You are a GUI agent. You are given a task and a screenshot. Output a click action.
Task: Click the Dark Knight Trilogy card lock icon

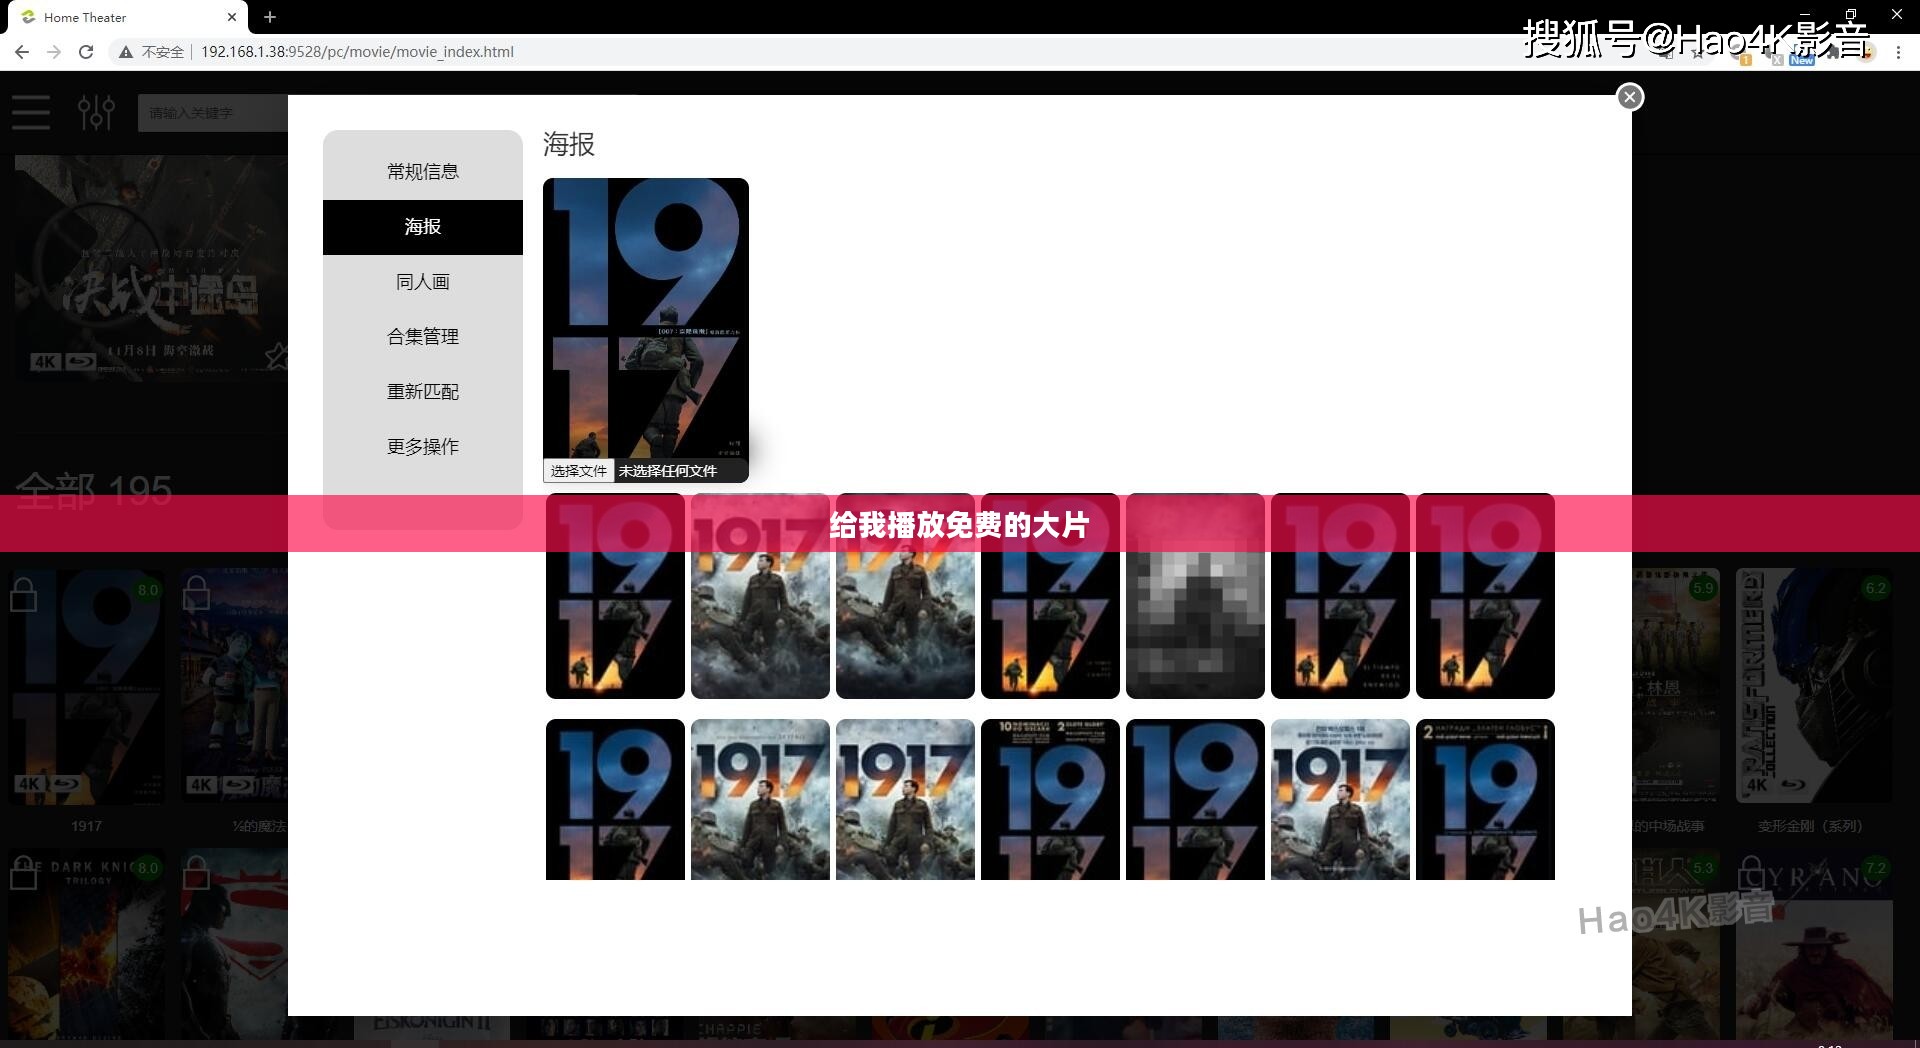point(23,873)
